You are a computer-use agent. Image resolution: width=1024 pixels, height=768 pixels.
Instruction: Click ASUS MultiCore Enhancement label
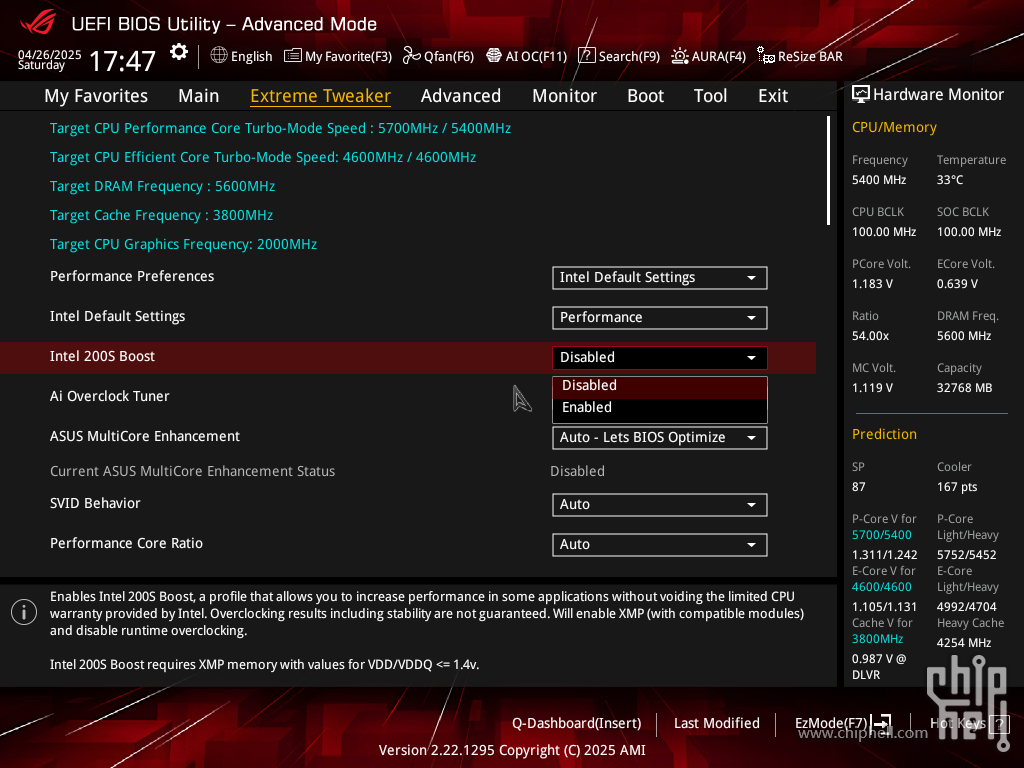coord(145,436)
